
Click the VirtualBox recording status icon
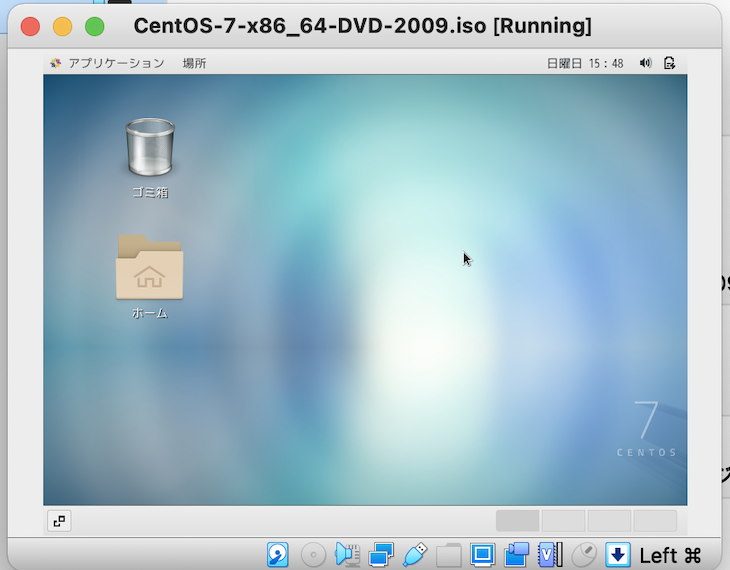516,555
